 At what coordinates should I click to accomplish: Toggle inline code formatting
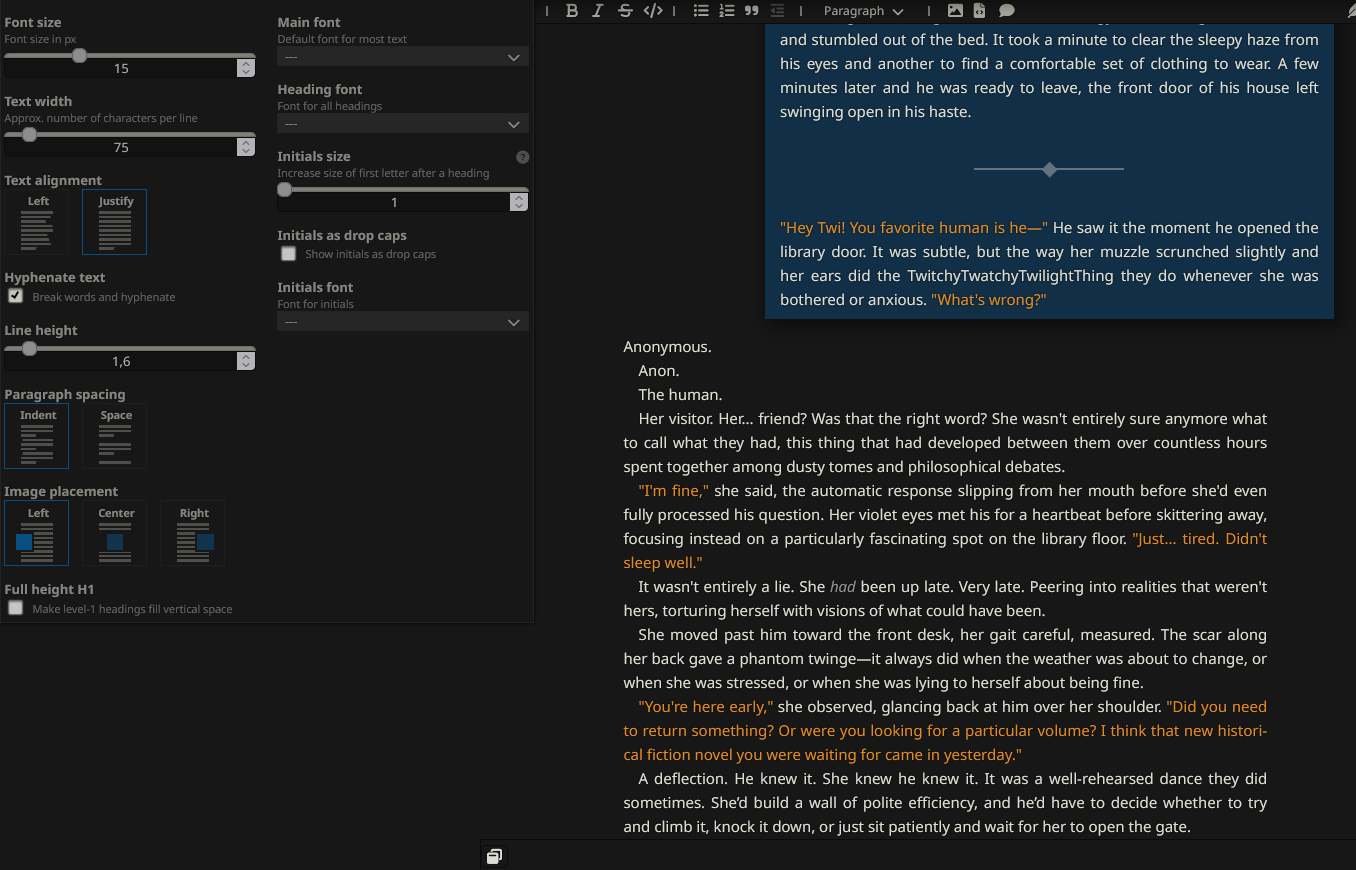(x=653, y=11)
